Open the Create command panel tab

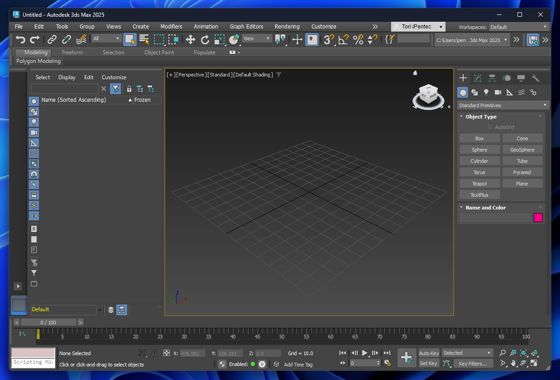[463, 78]
